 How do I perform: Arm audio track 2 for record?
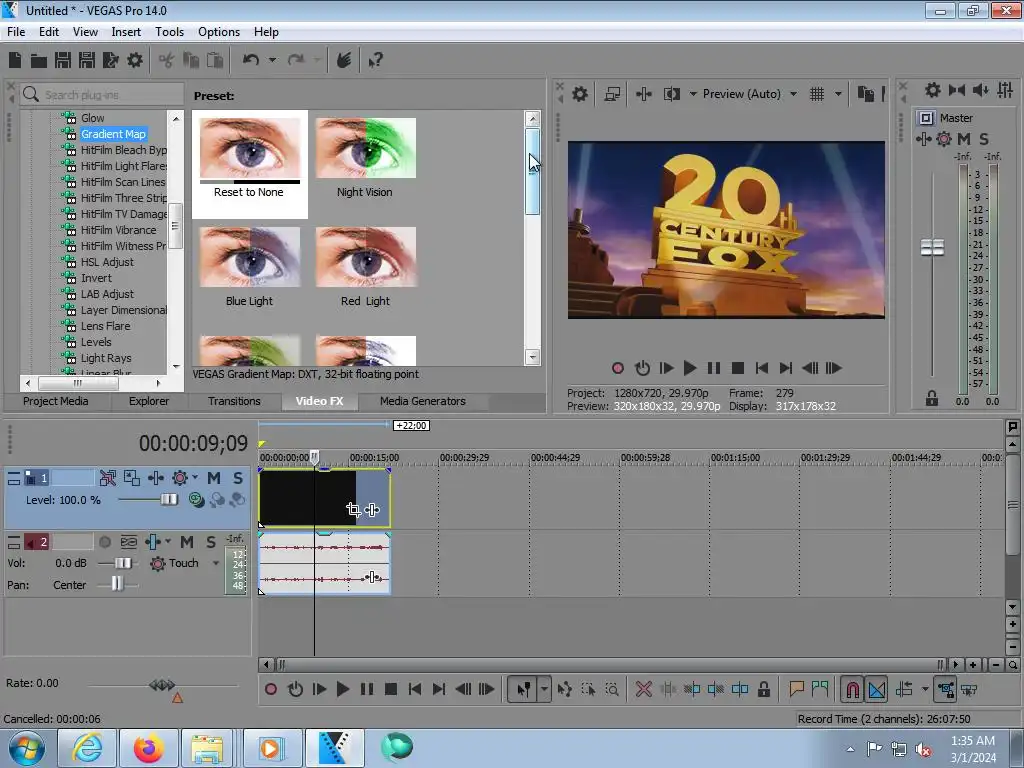click(x=104, y=542)
